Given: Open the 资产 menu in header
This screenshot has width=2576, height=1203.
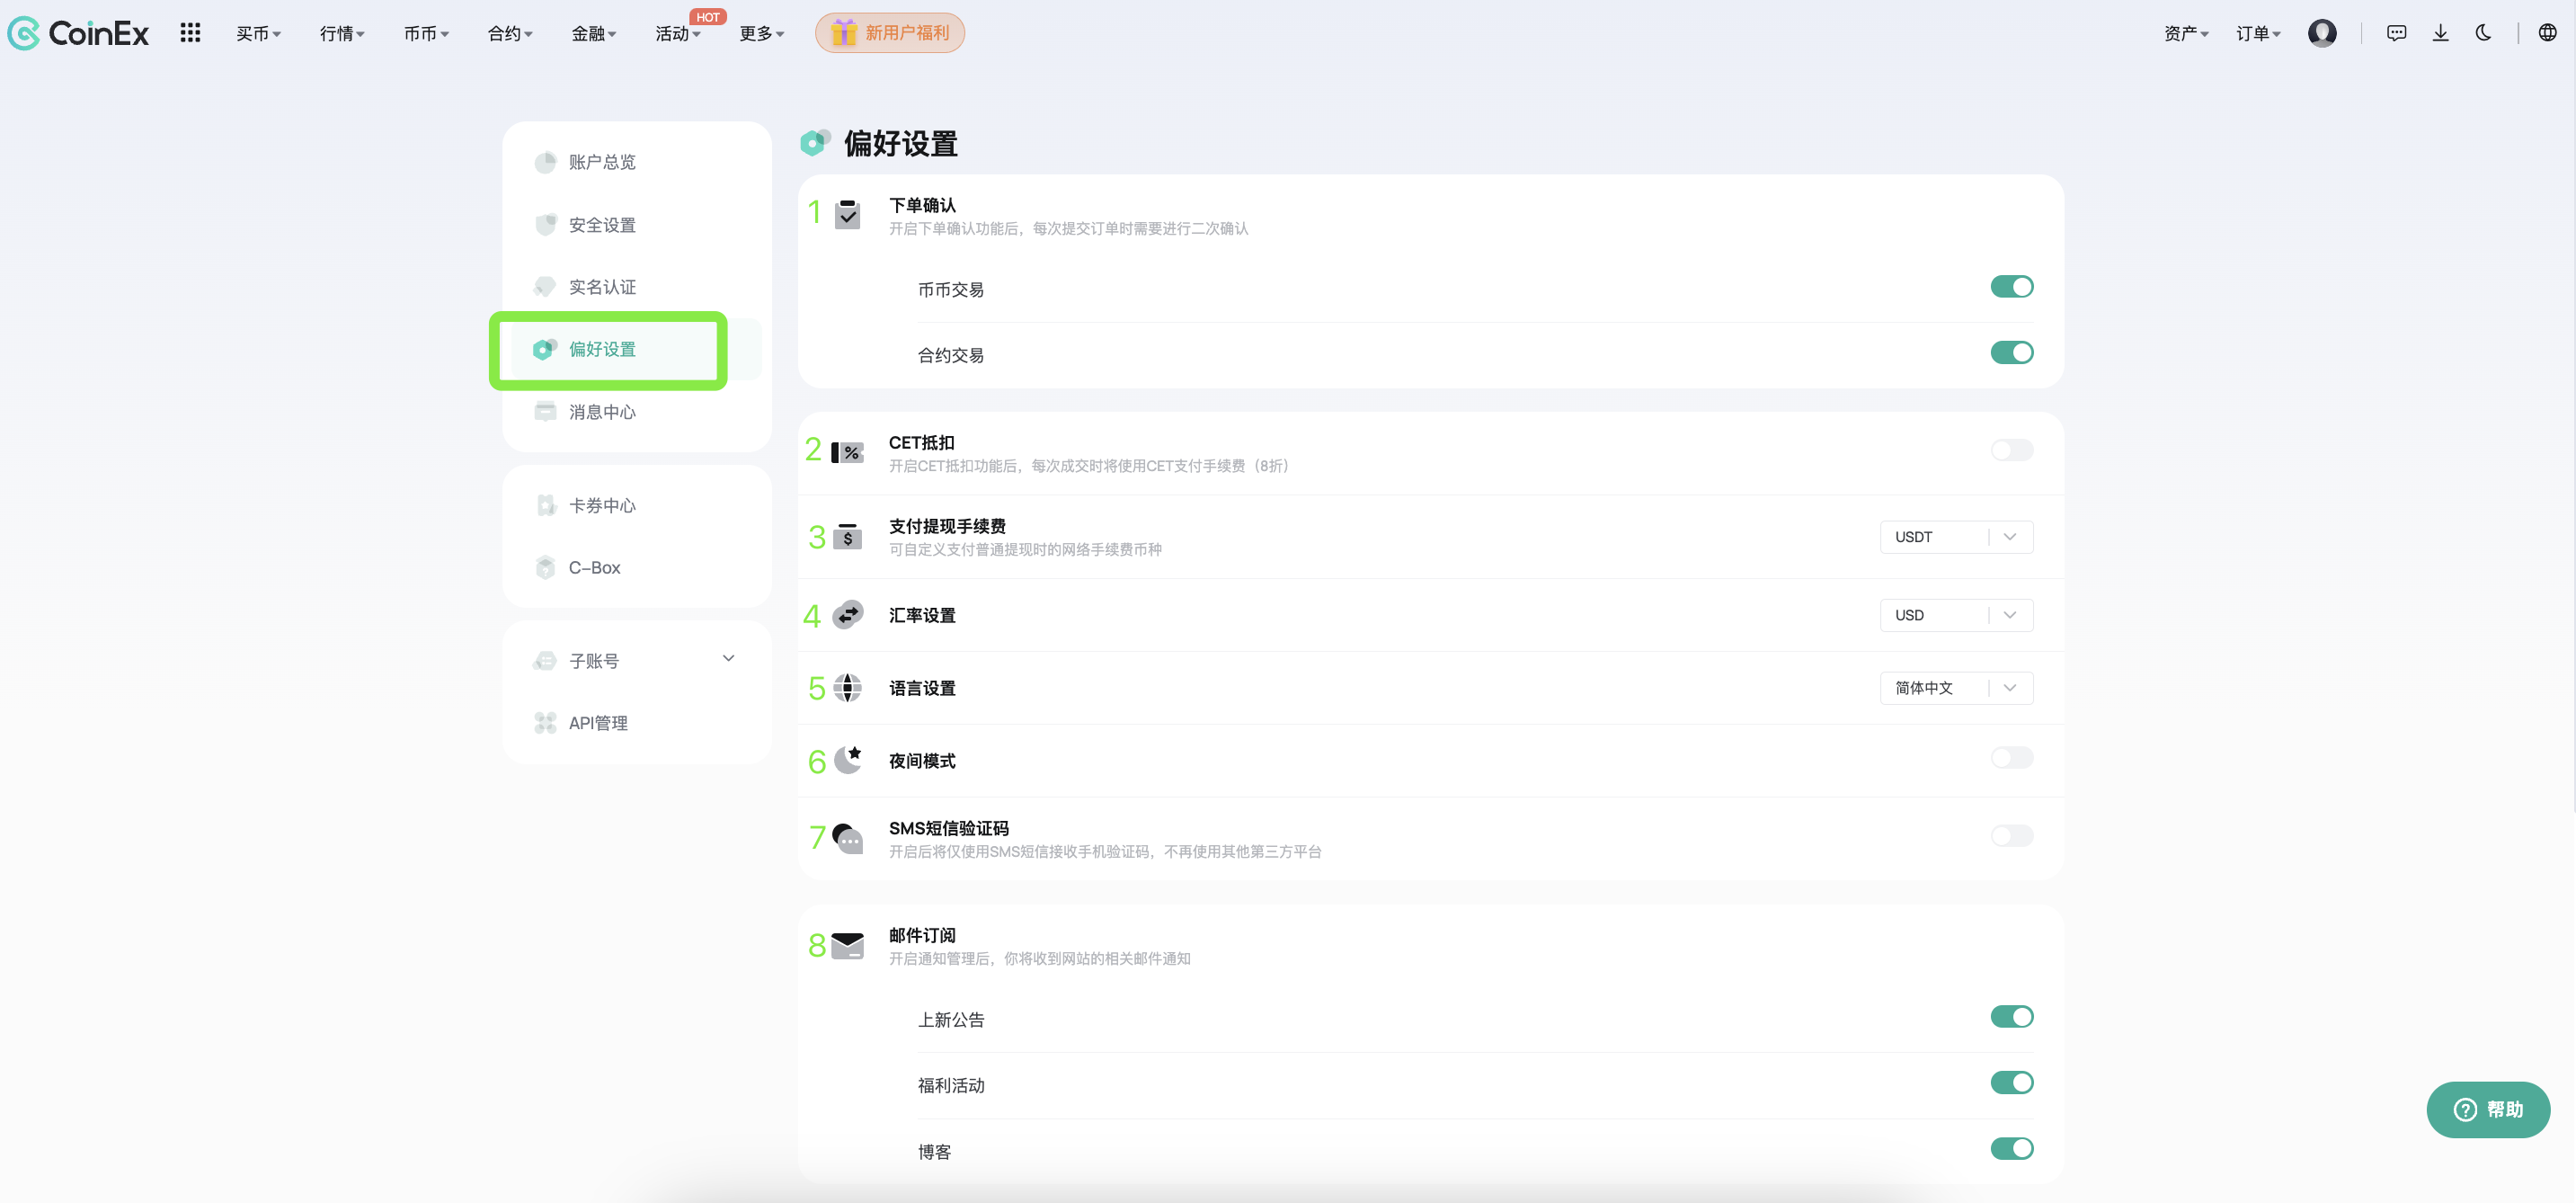Looking at the screenshot, I should pyautogui.click(x=2185, y=34).
